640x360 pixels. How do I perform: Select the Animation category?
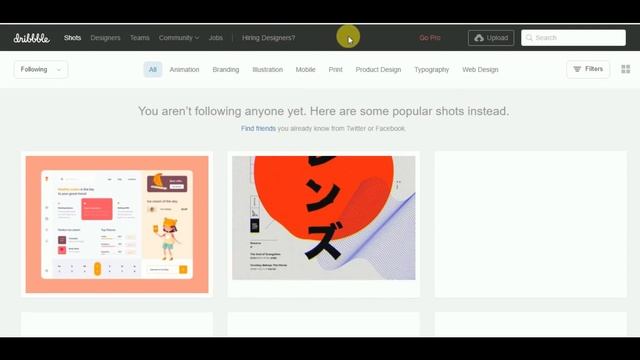tap(184, 69)
